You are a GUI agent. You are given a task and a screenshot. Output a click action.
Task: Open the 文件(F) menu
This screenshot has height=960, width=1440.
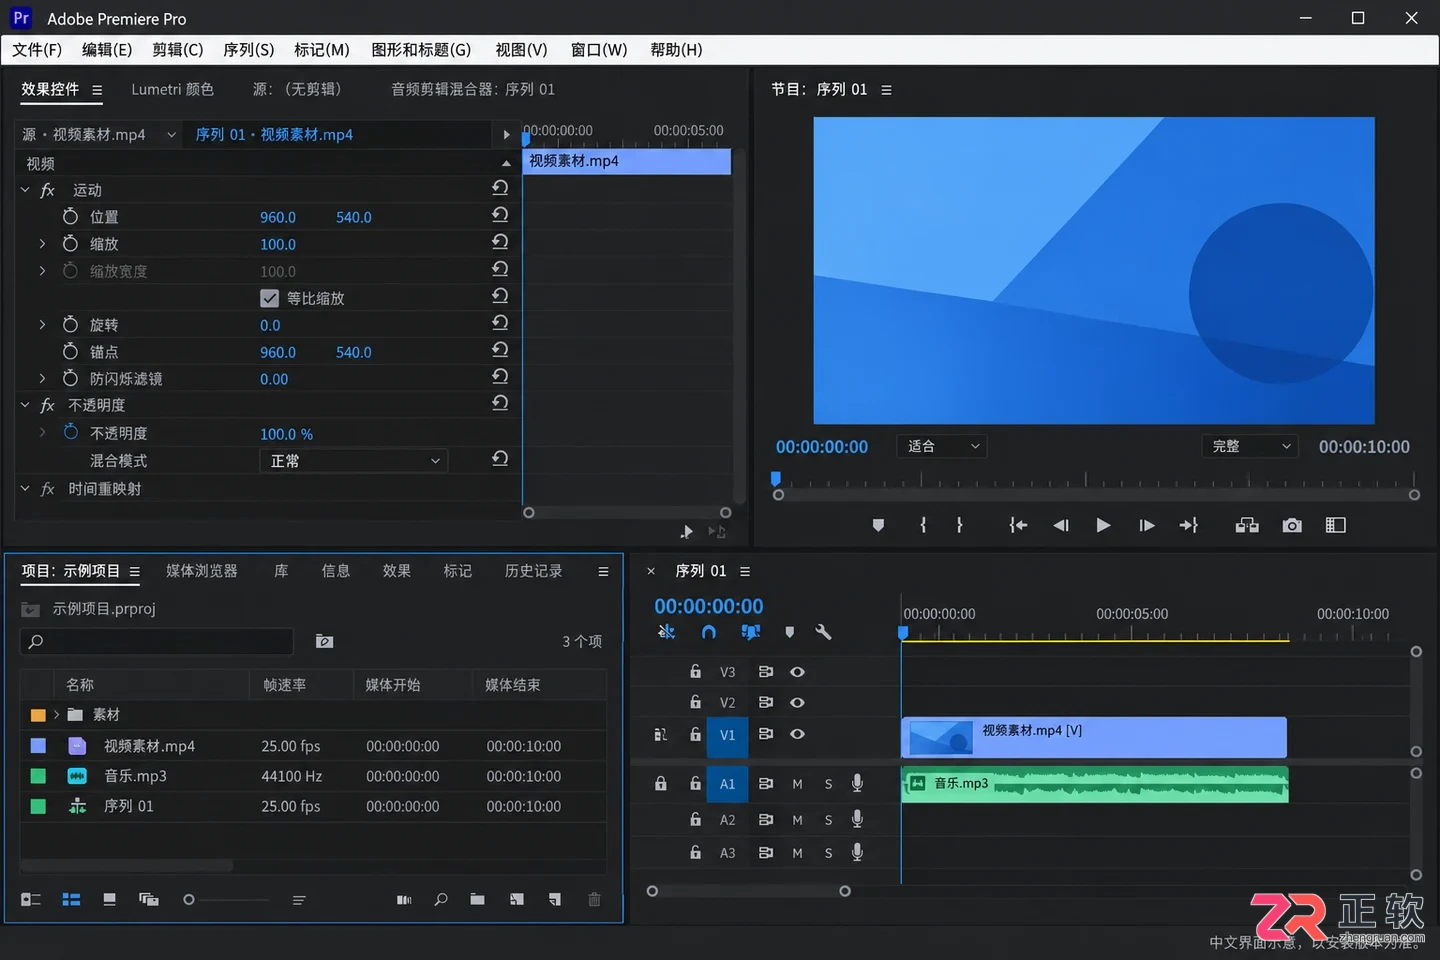37,50
